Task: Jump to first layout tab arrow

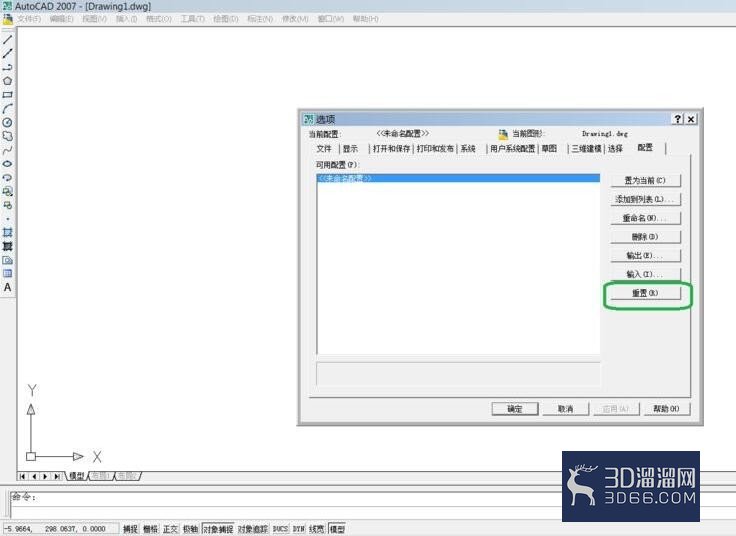Action: (22, 476)
